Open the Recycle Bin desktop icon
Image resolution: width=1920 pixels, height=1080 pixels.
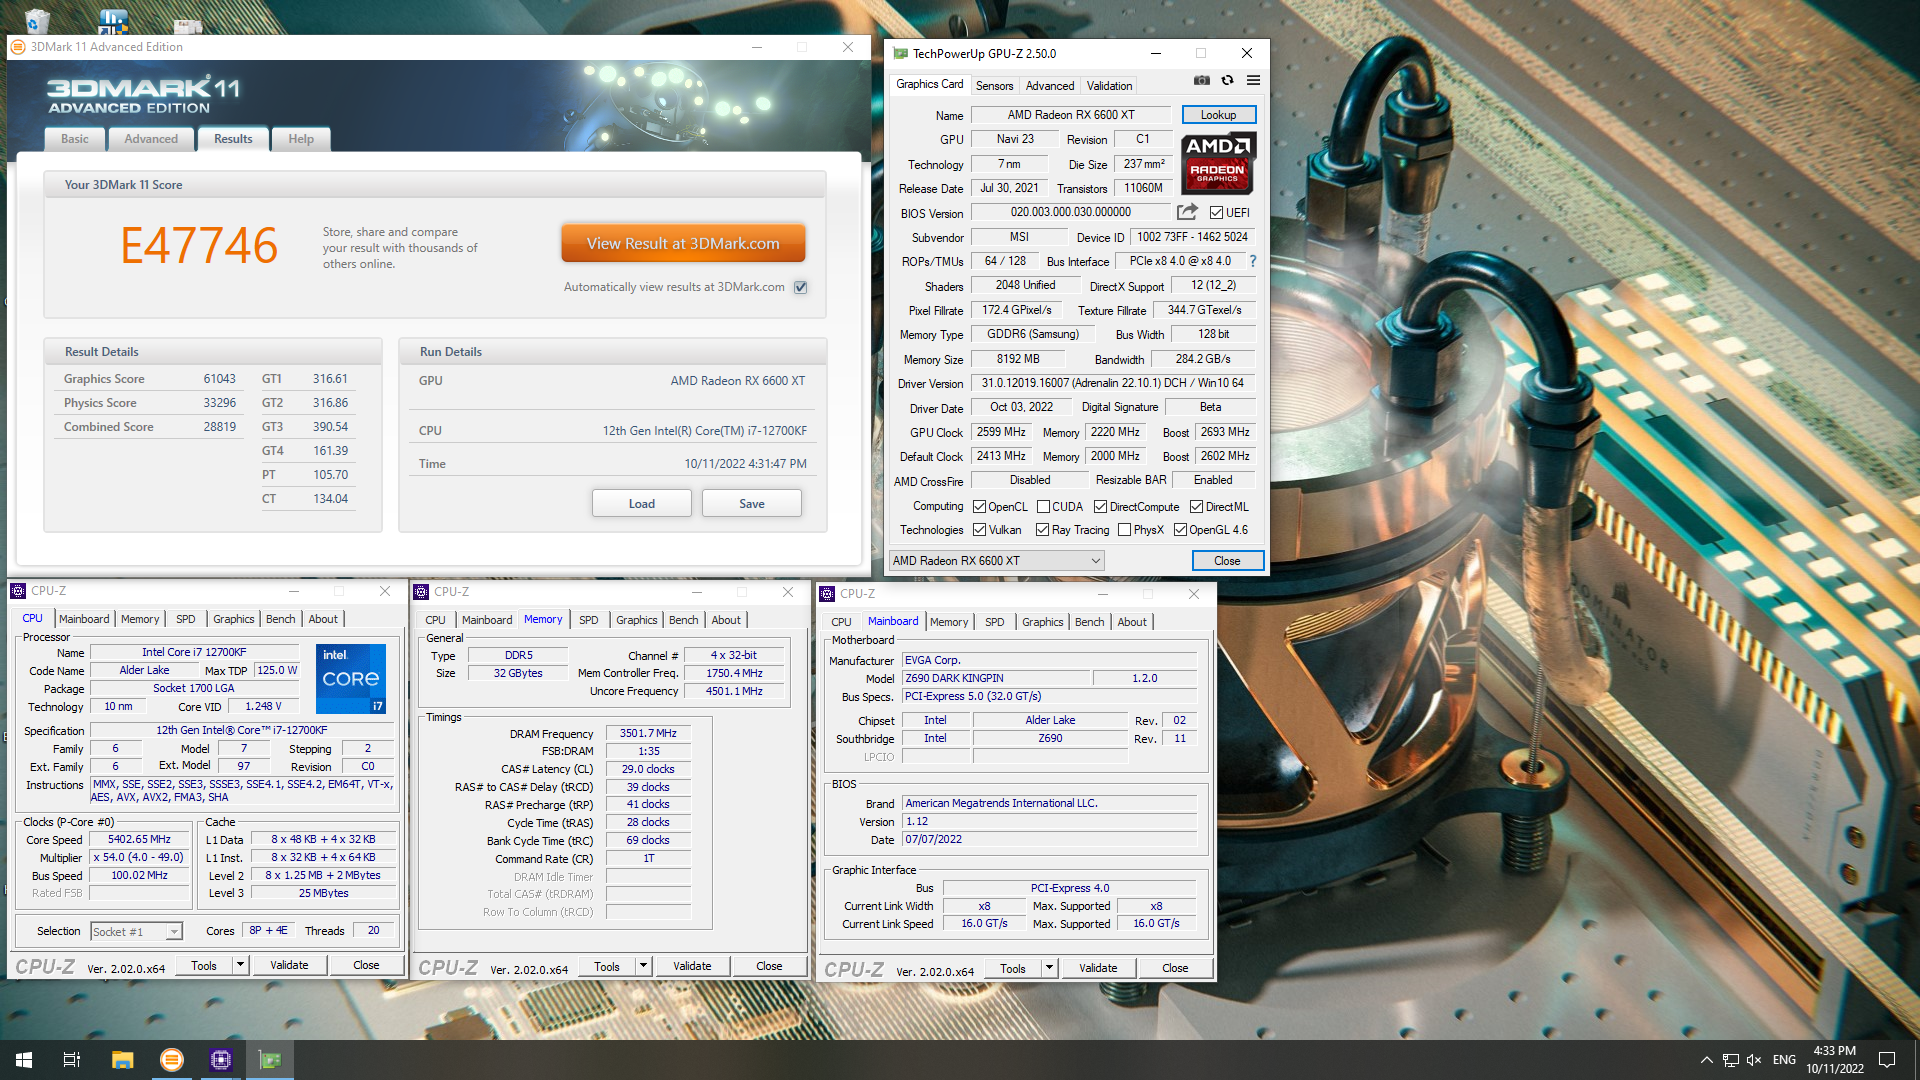coord(36,20)
